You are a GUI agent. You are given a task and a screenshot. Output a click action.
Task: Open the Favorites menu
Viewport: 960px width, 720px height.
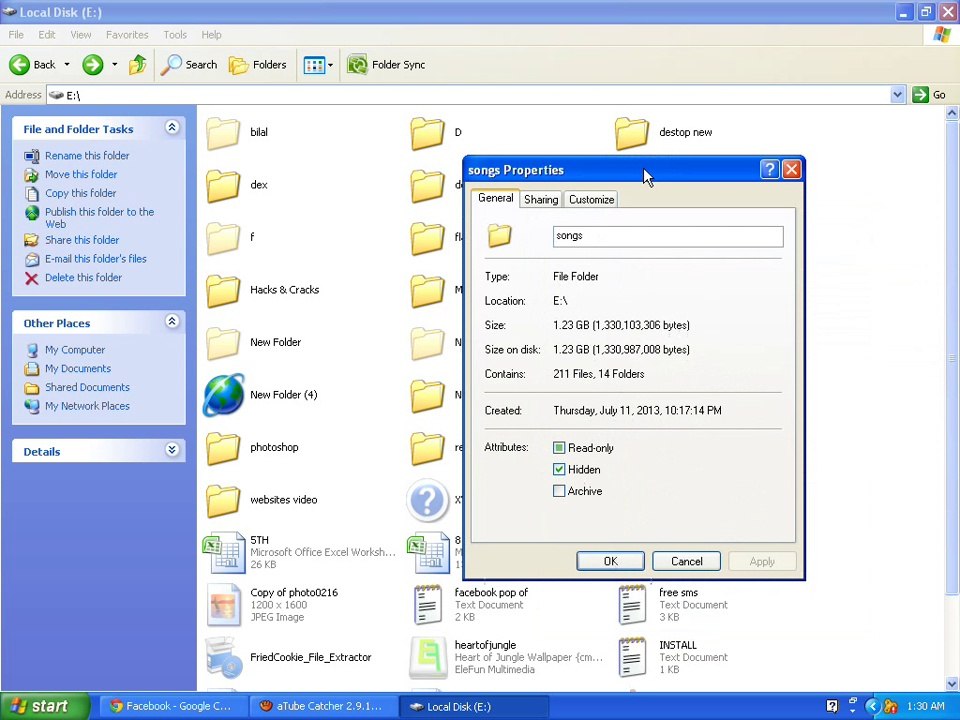[127, 35]
